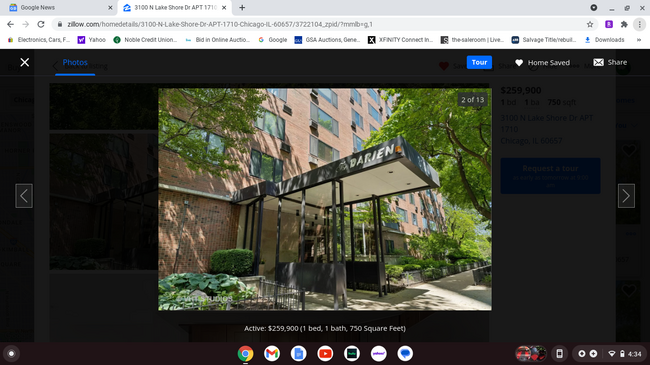The image size is (650, 365).
Task: Open the notification indicators in tray
Action: coord(587,353)
